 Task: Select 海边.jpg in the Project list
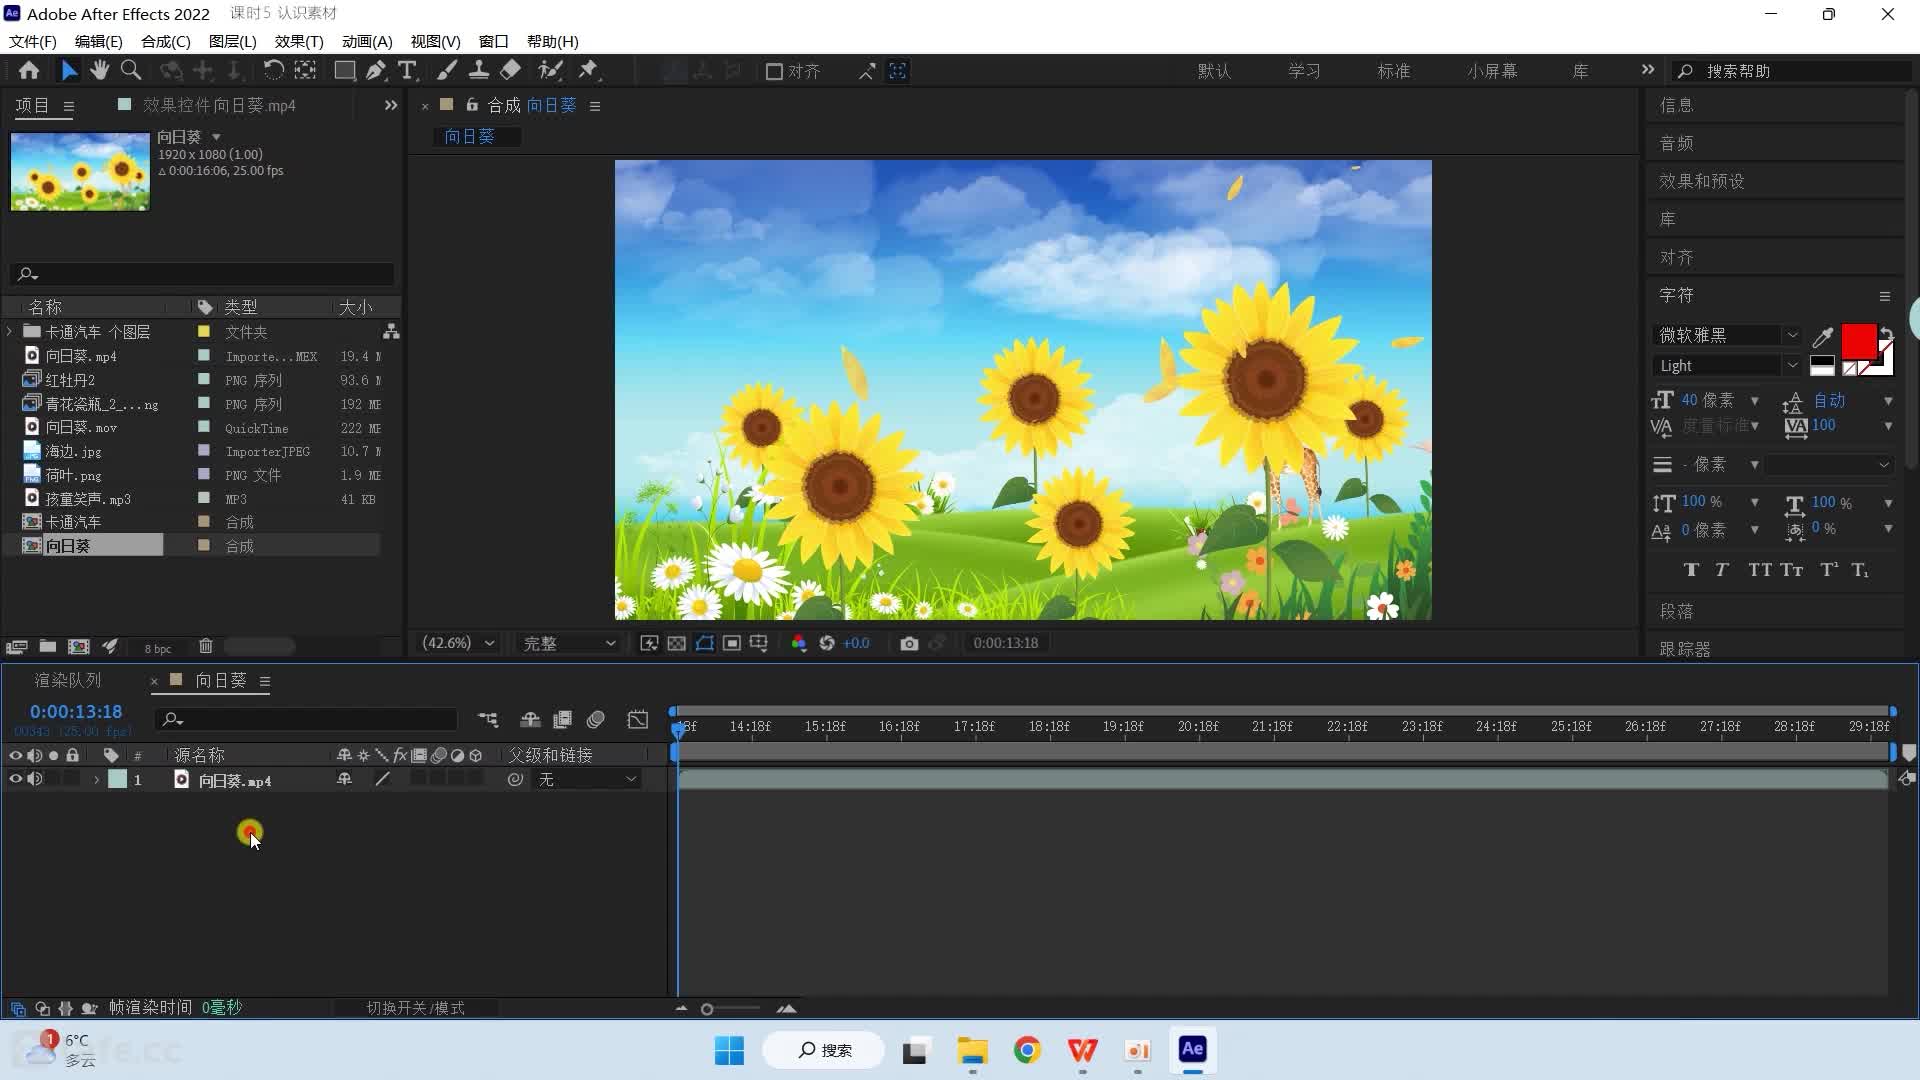[73, 451]
